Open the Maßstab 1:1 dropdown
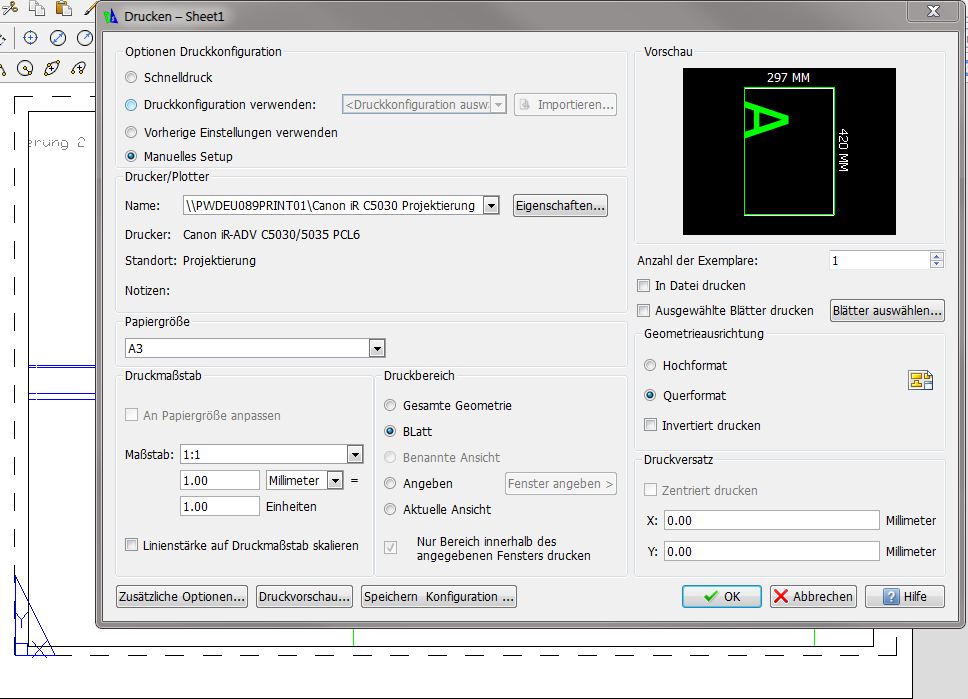Viewport: 968px width, 699px height. click(x=355, y=455)
